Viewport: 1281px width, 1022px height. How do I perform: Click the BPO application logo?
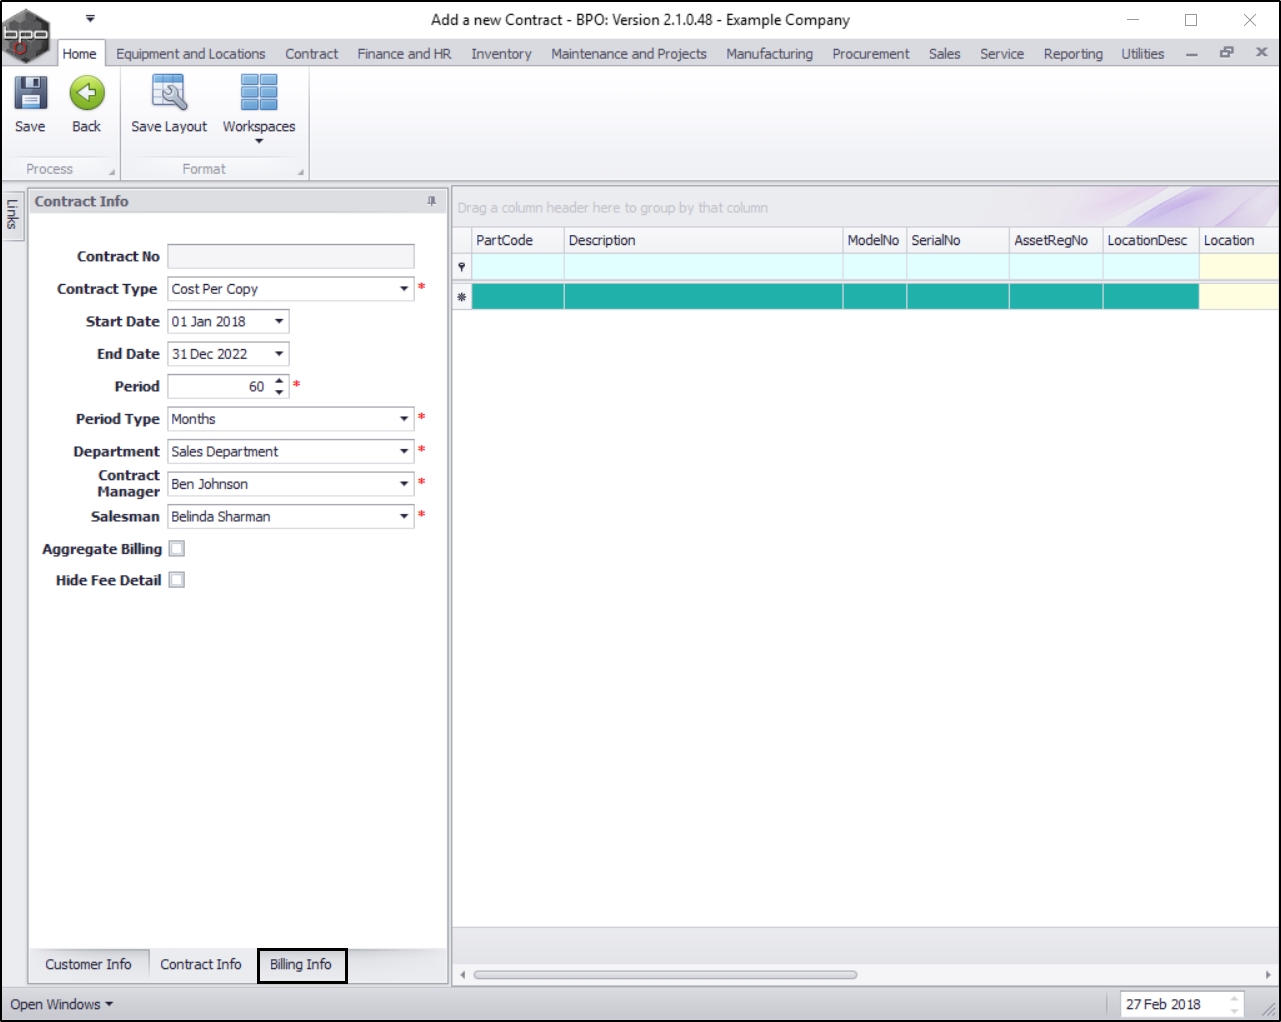(27, 36)
